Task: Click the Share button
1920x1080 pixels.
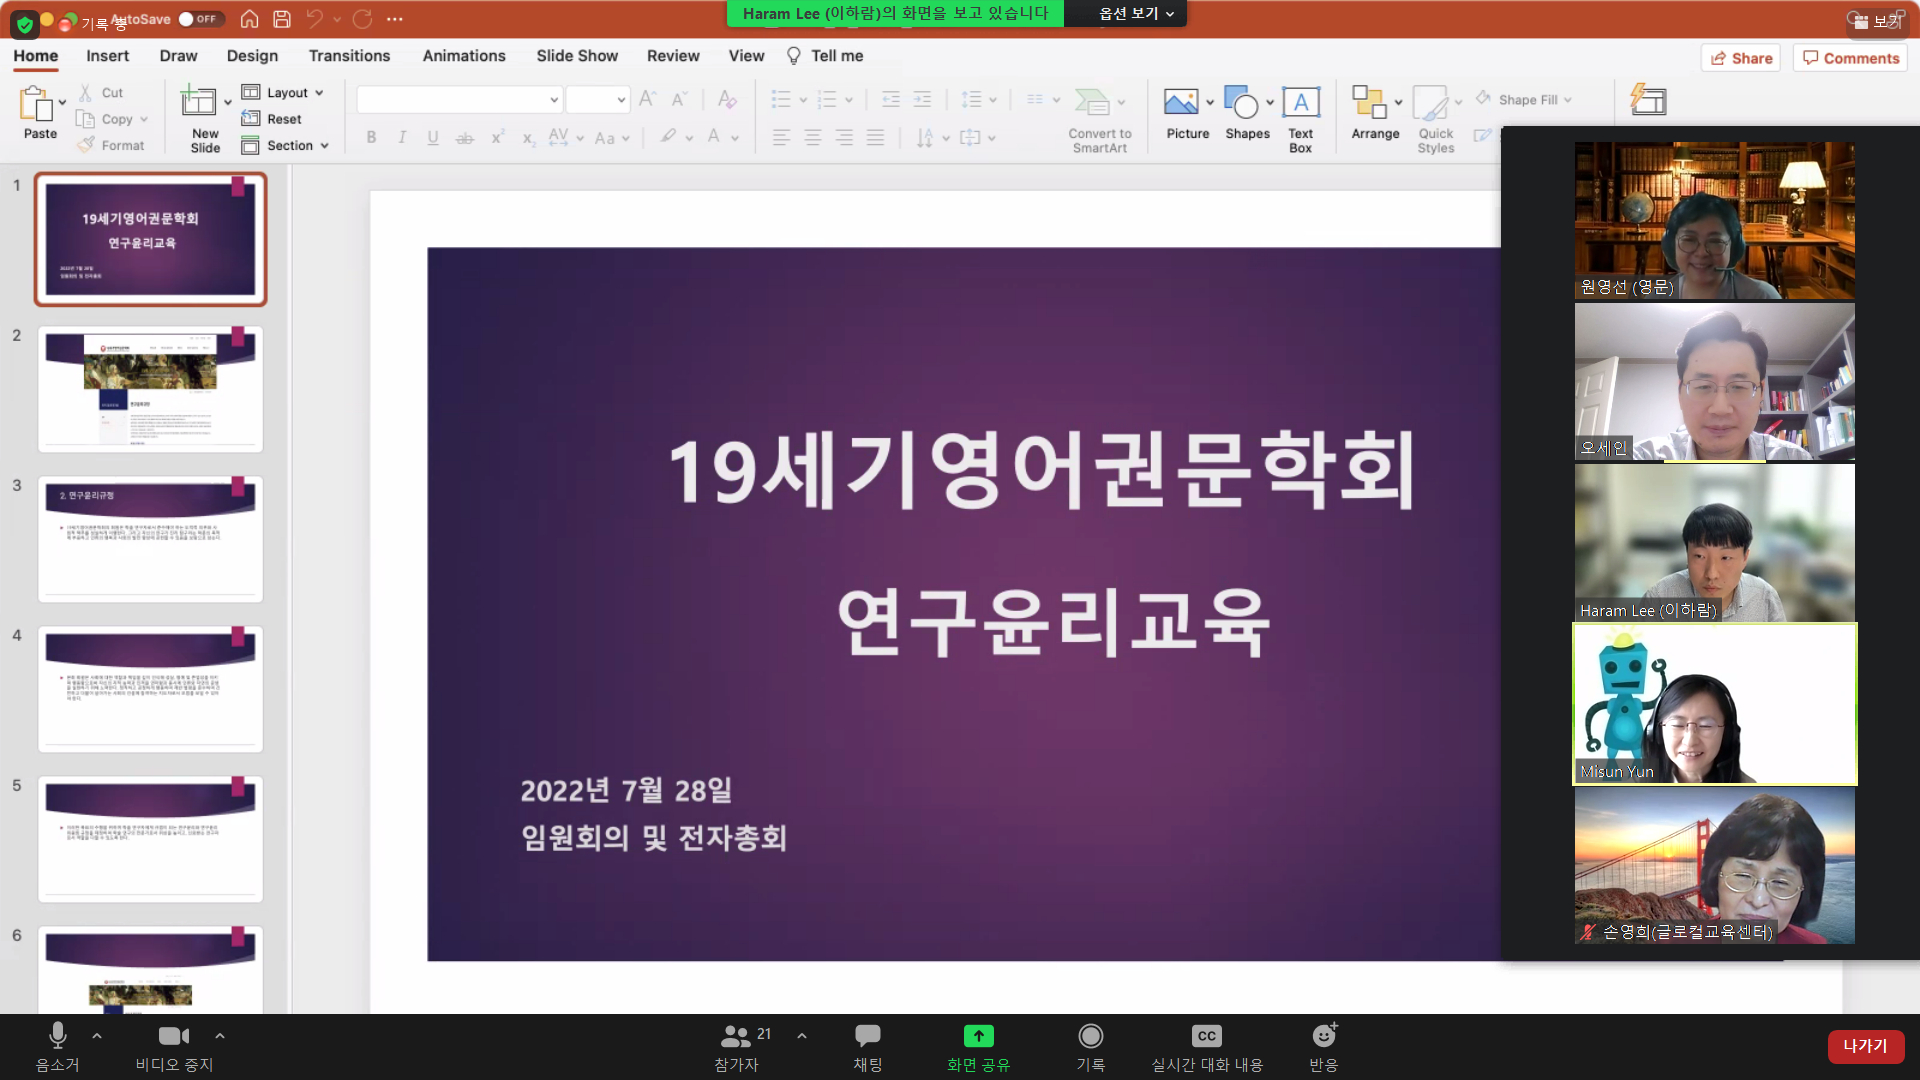Action: 1742,58
